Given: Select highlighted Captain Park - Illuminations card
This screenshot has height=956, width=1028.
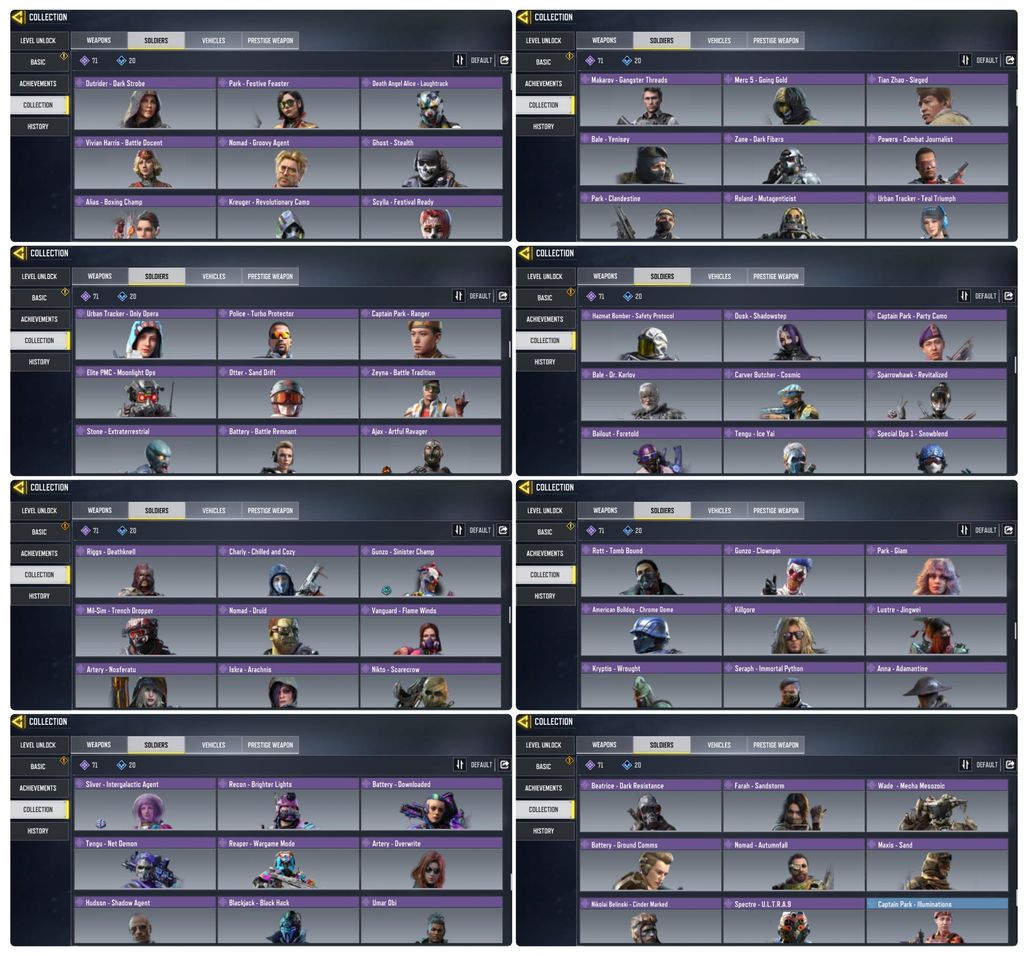Looking at the screenshot, I should pyautogui.click(x=937, y=921).
